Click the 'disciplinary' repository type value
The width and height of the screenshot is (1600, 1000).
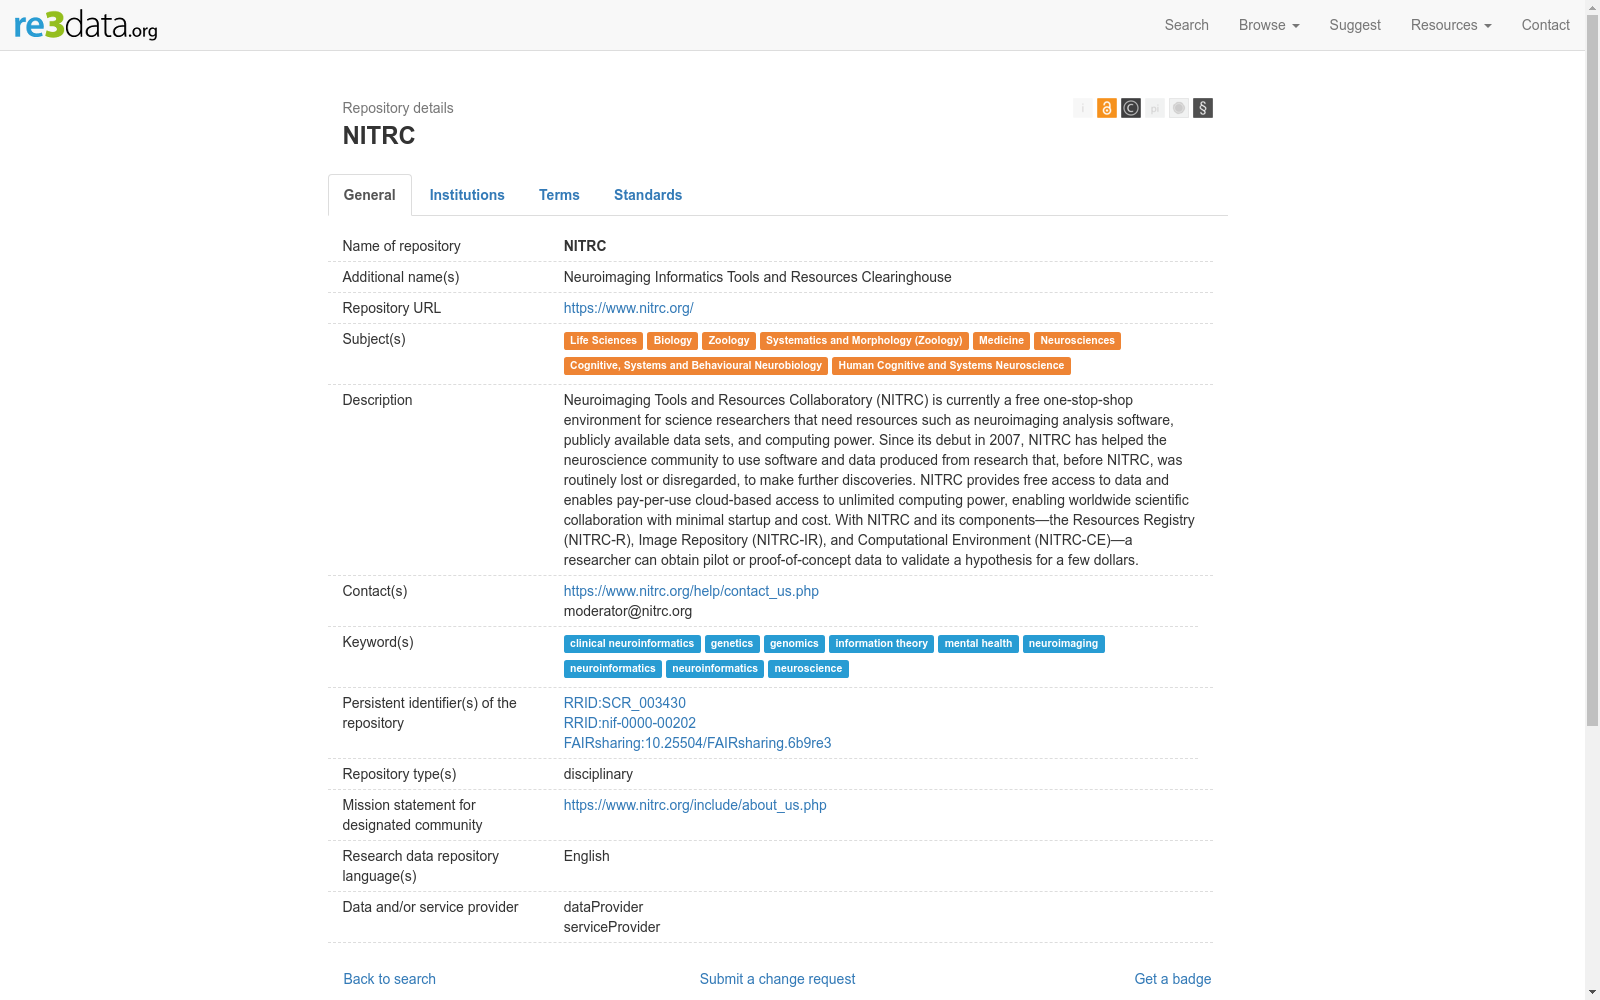pyautogui.click(x=598, y=774)
